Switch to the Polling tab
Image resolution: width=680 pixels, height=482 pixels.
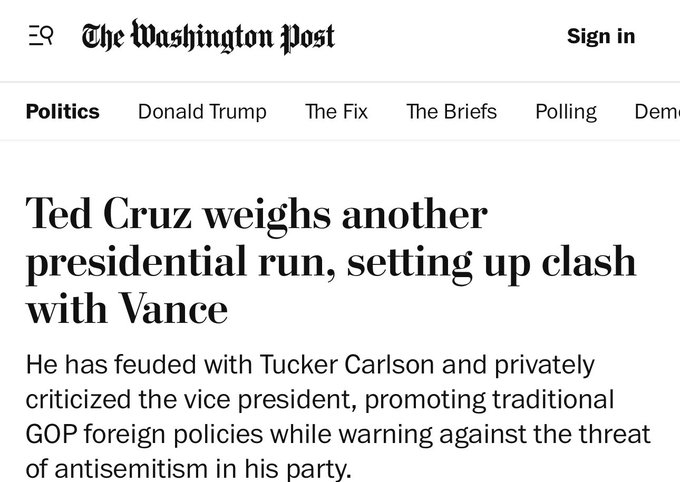565,111
